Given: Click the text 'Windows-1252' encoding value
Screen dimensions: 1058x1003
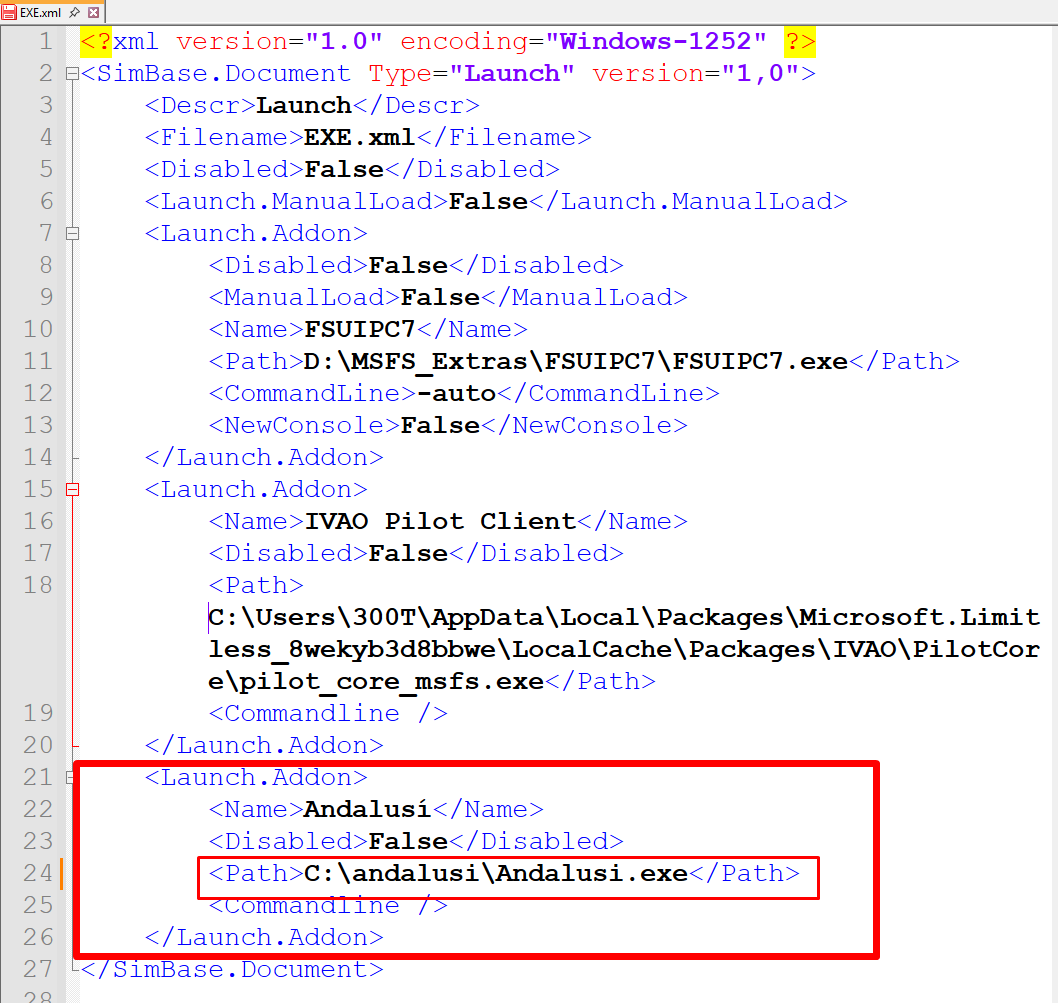Looking at the screenshot, I should 656,42.
